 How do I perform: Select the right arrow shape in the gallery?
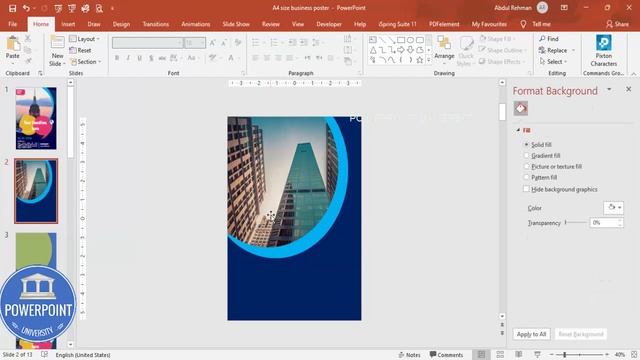point(401,50)
